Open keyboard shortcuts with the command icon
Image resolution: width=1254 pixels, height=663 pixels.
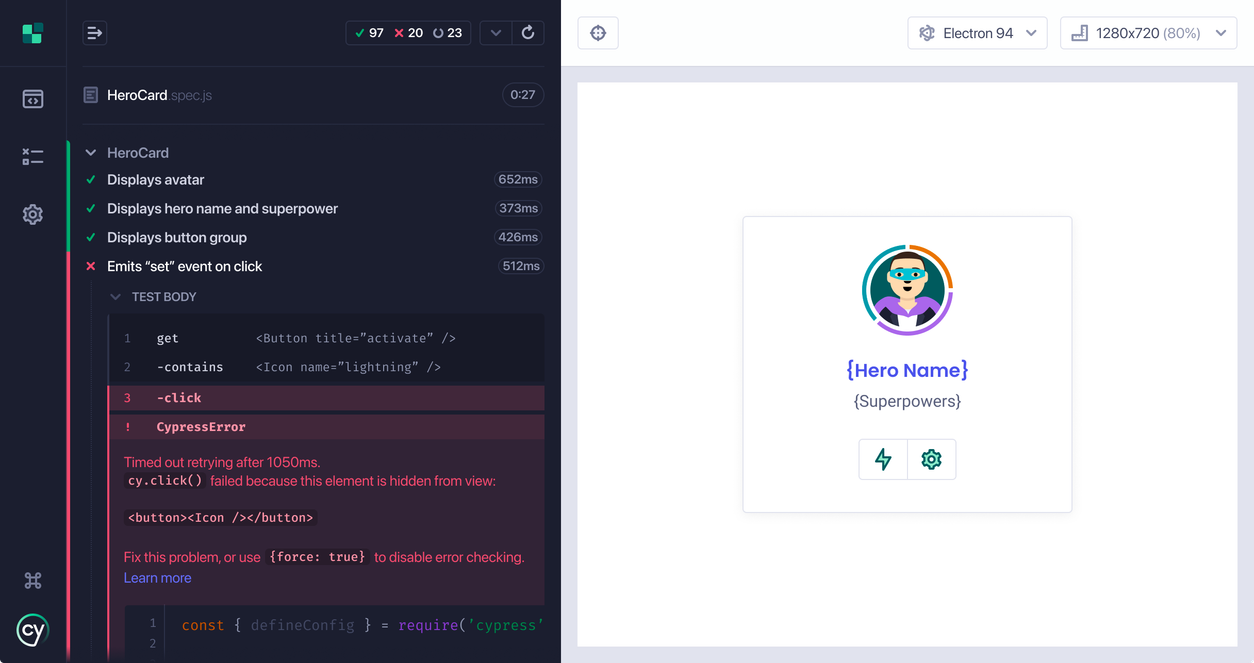[33, 580]
